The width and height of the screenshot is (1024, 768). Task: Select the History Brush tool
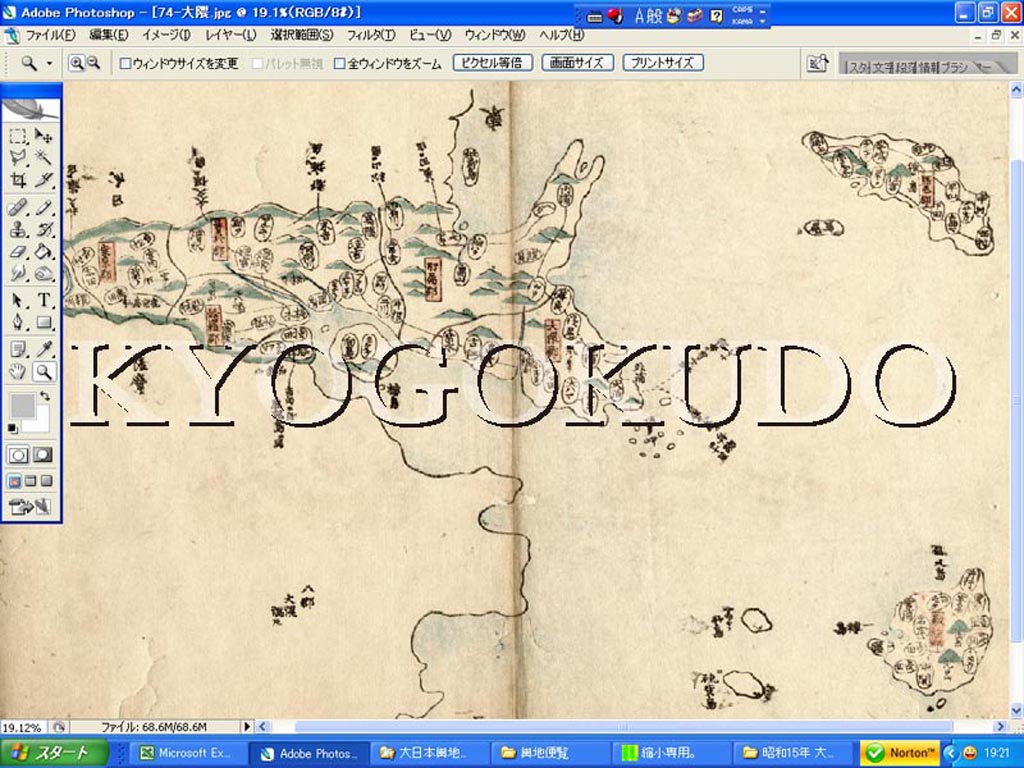[x=43, y=230]
